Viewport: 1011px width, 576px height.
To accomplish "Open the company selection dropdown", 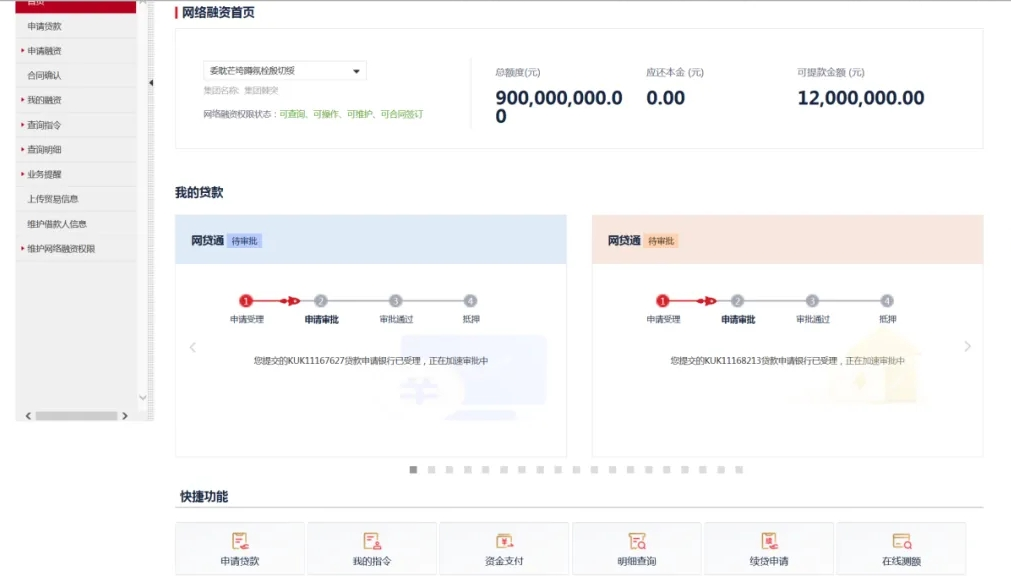I will (284, 70).
